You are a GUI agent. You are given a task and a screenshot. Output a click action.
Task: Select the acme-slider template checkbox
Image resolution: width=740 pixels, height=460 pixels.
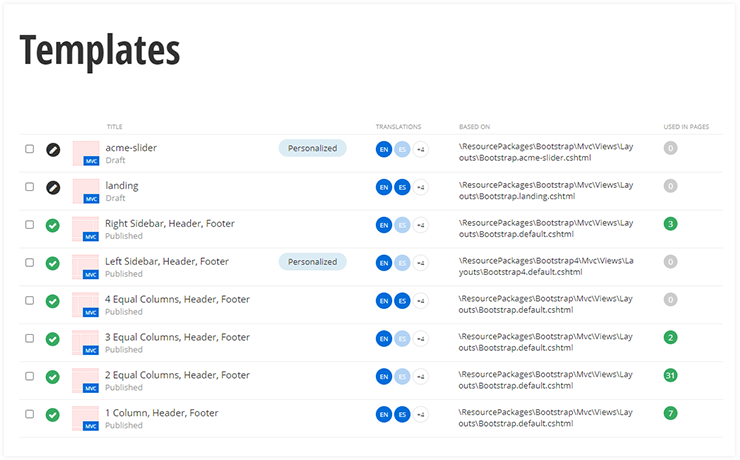[30, 149]
